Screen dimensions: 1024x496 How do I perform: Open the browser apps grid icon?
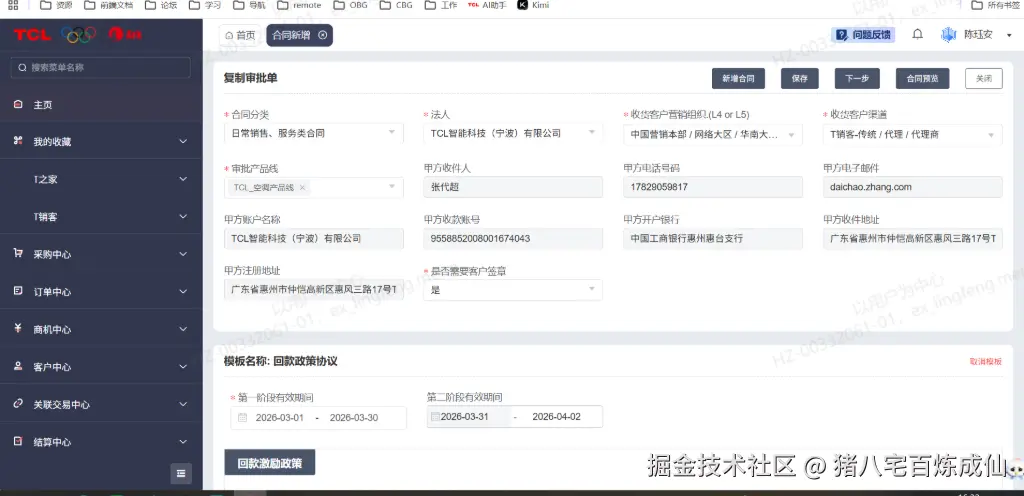tap(12, 5)
